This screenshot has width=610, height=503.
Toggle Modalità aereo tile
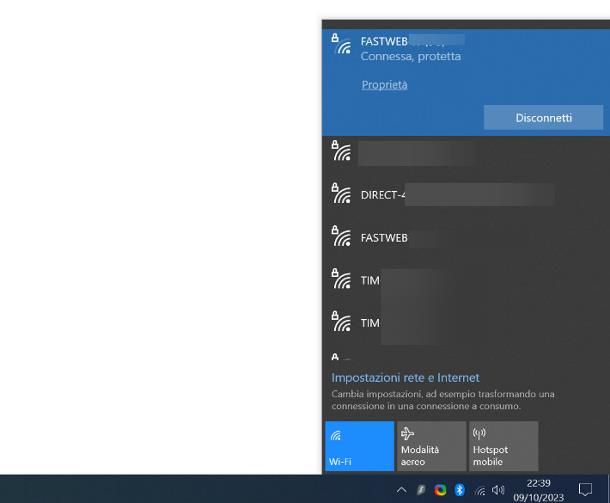(x=431, y=446)
